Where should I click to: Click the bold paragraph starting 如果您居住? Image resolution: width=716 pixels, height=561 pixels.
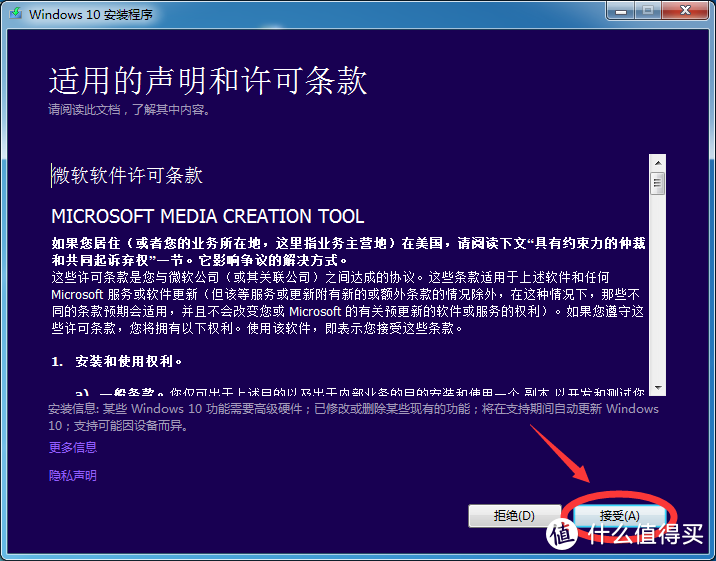pos(348,252)
